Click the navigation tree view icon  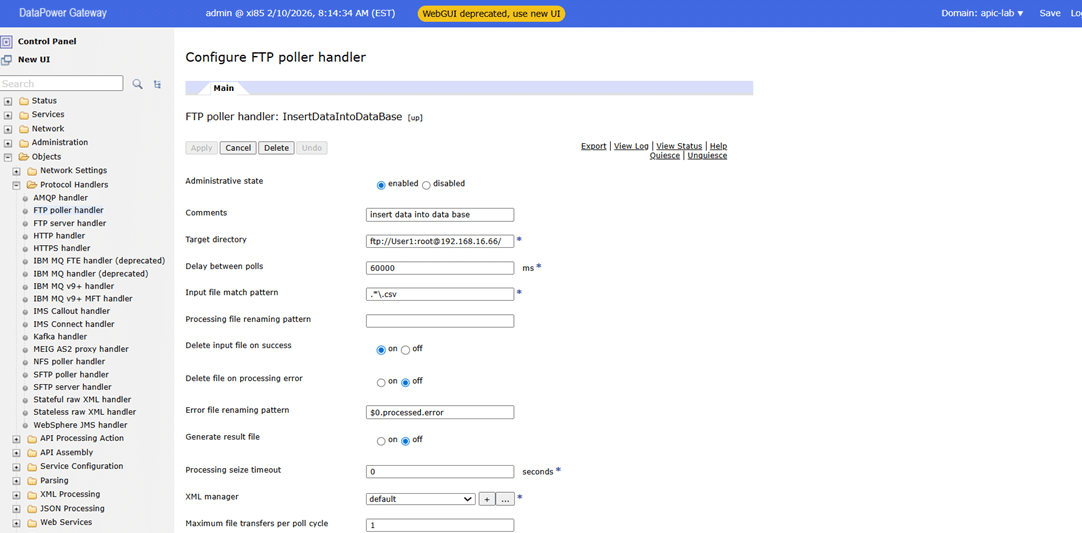tap(157, 84)
